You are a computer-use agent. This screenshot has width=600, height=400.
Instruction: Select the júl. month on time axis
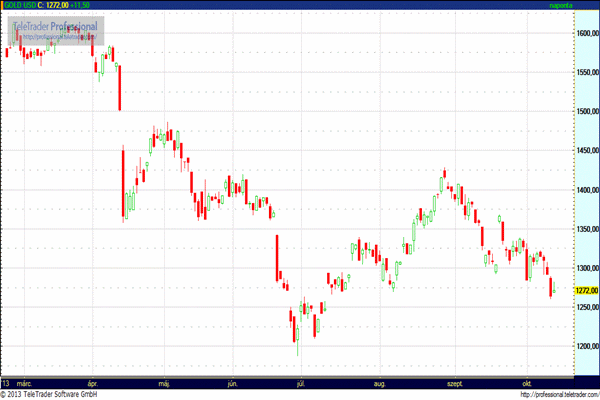click(300, 383)
